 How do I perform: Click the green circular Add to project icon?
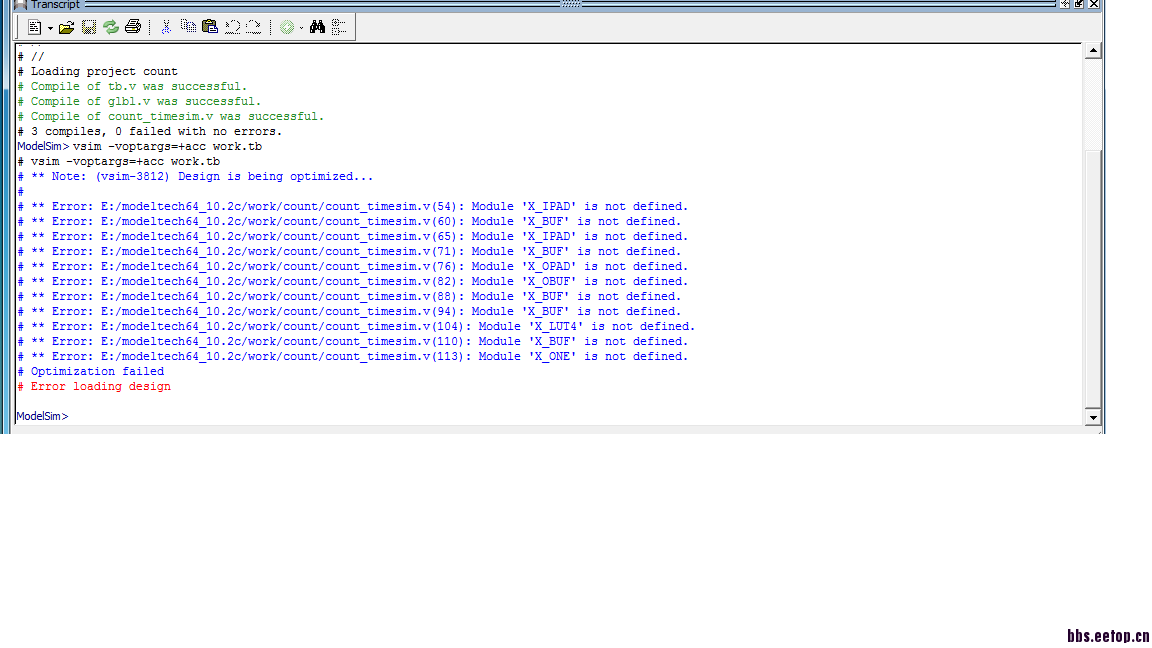(x=287, y=27)
